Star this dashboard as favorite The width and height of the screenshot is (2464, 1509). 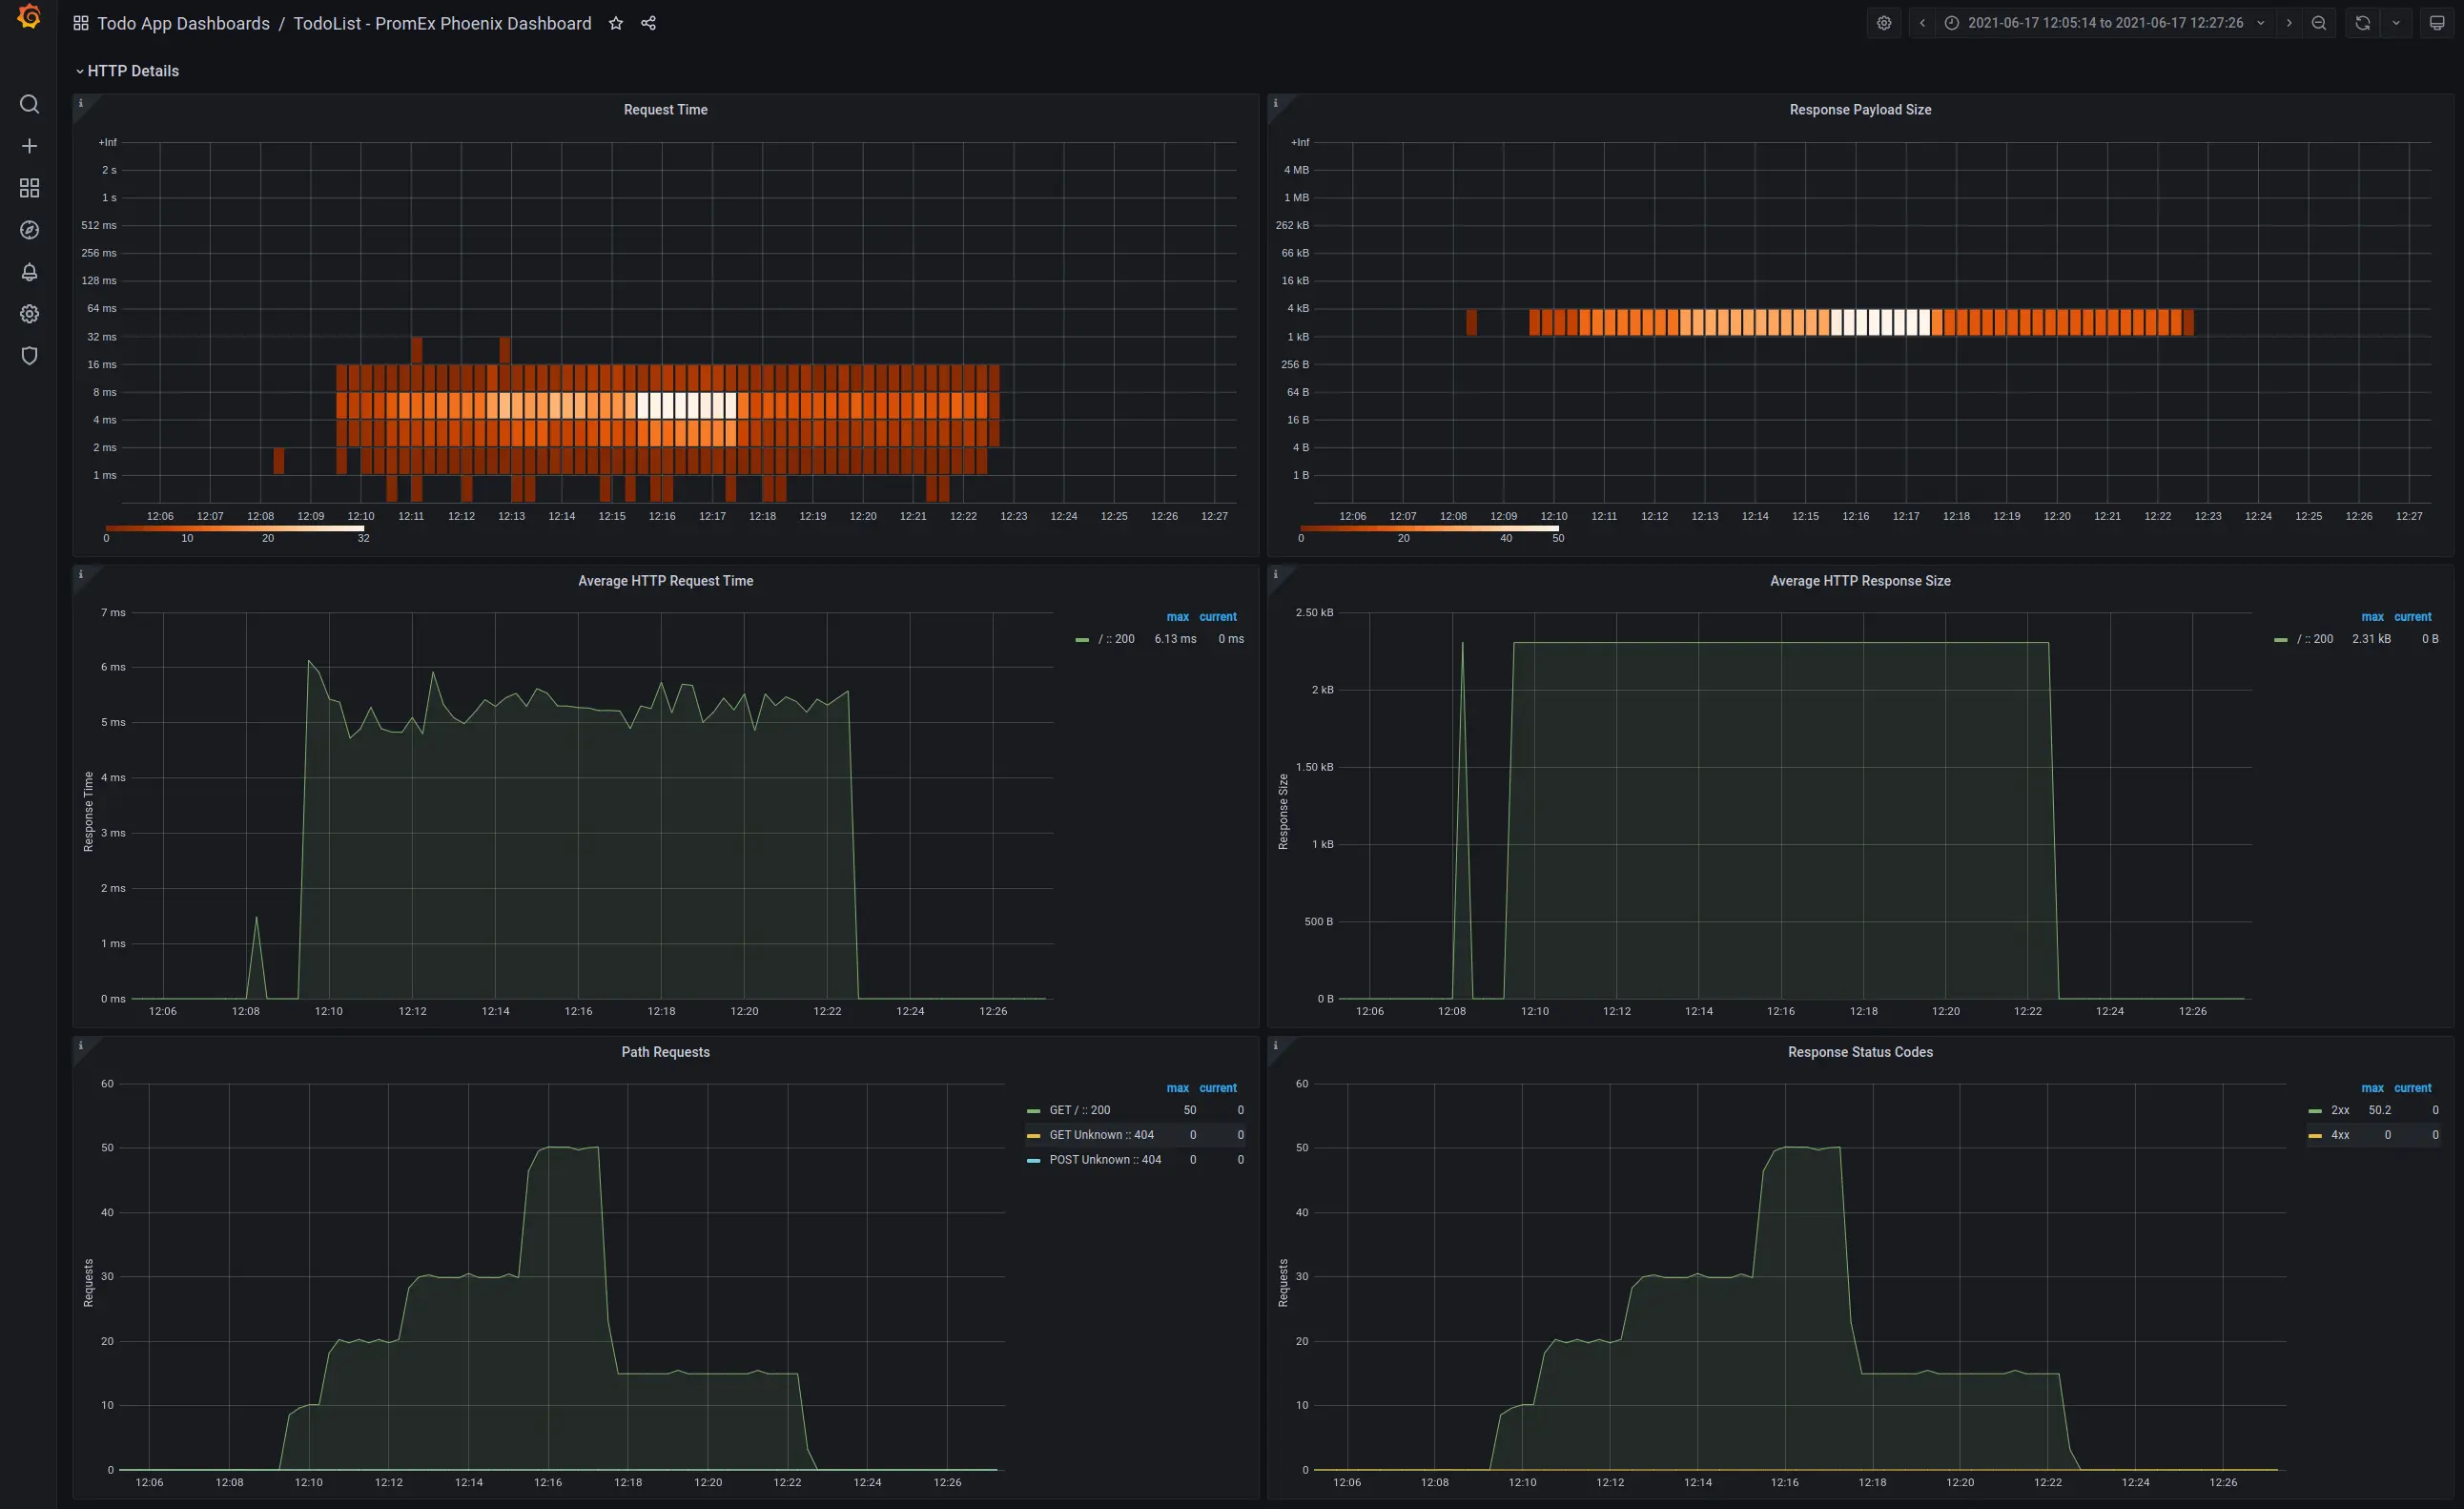tap(616, 23)
